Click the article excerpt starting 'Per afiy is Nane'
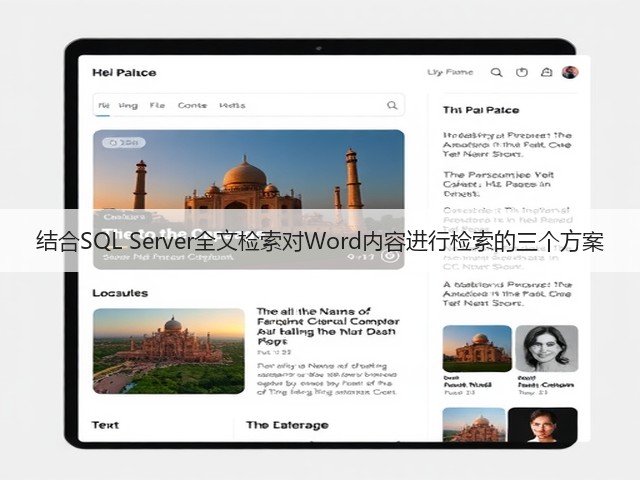Screen dimensions: 640x480 click(327, 379)
